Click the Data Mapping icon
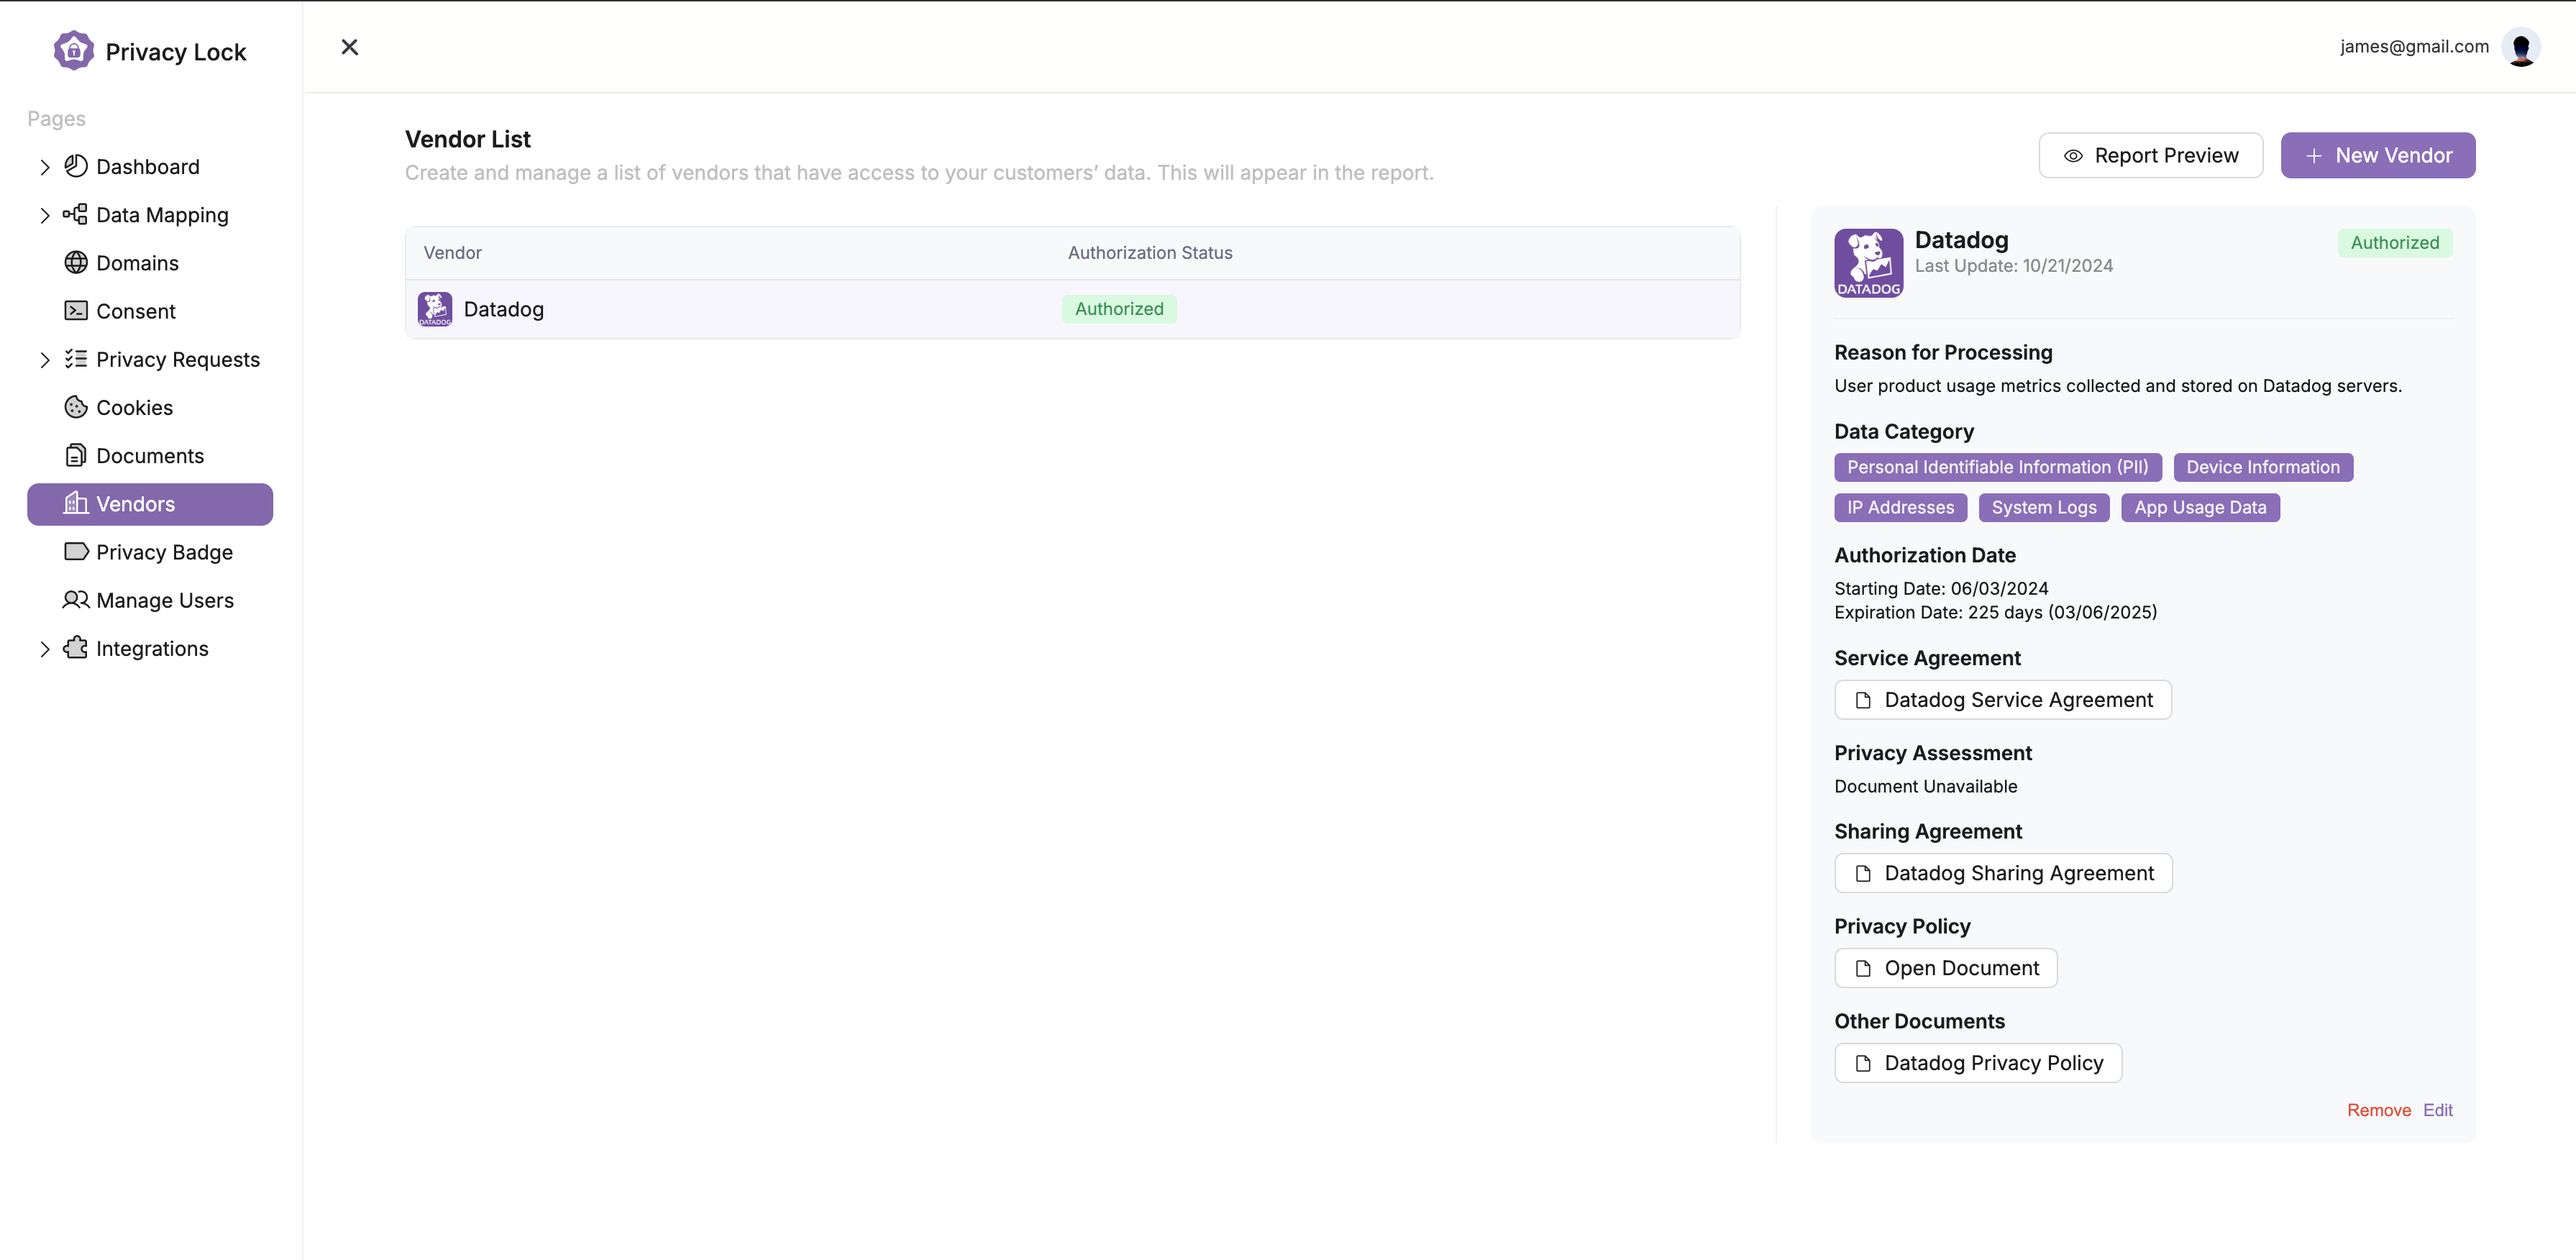 [x=76, y=215]
